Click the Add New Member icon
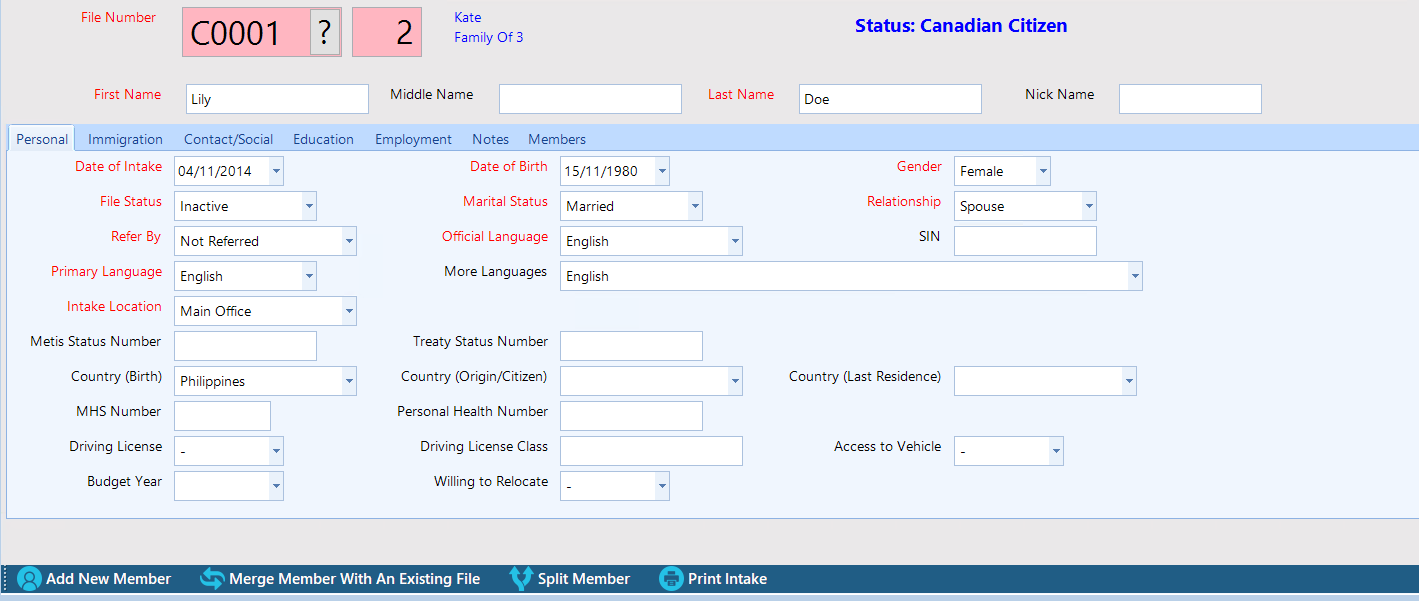 tap(29, 579)
